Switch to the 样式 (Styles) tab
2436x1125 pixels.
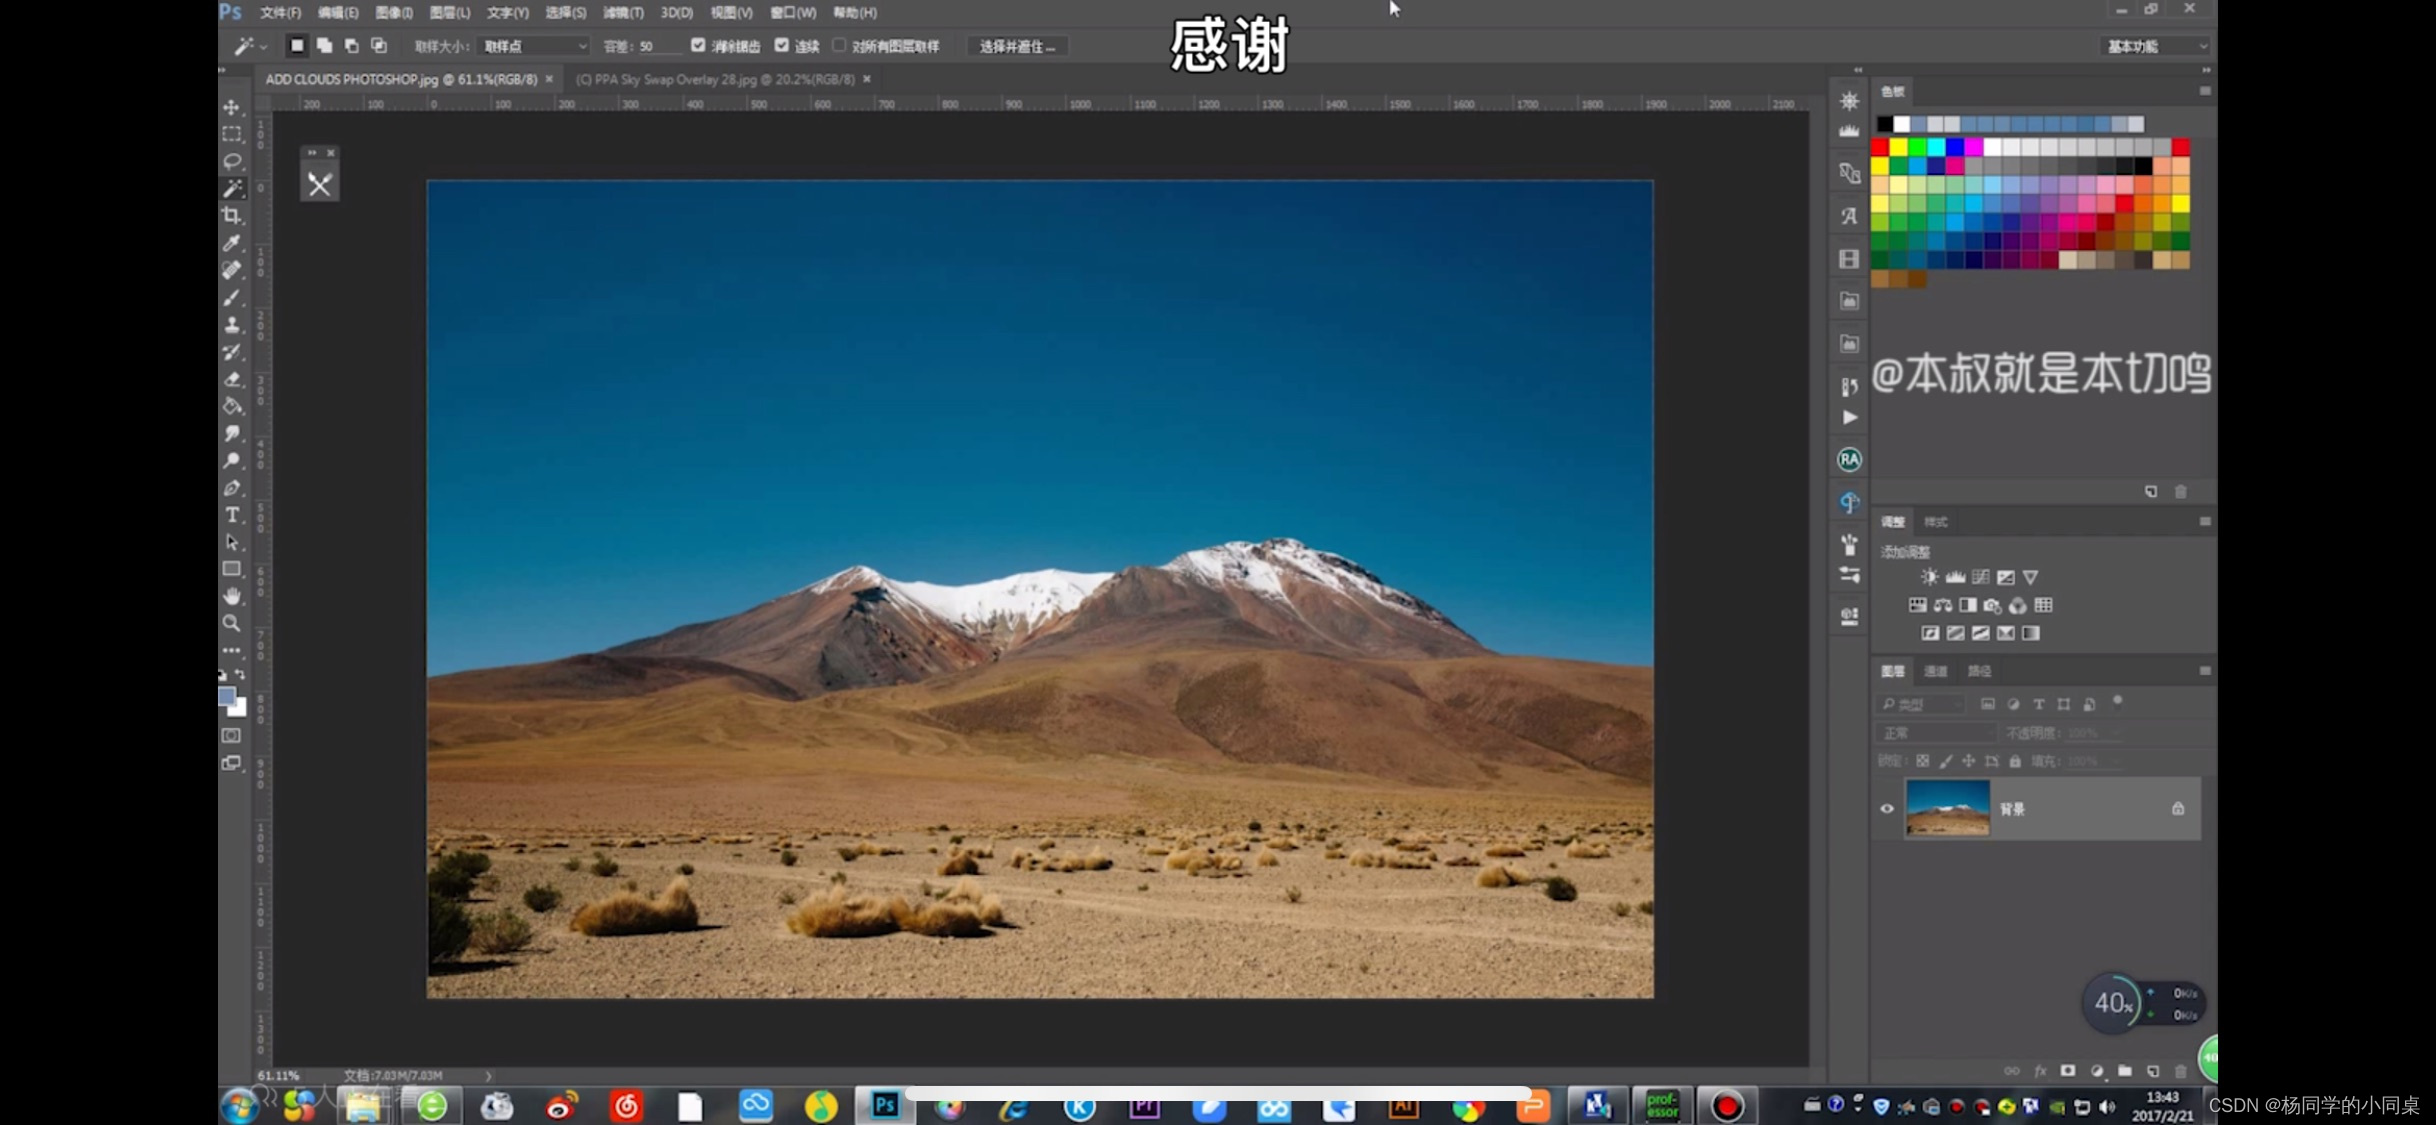1936,522
